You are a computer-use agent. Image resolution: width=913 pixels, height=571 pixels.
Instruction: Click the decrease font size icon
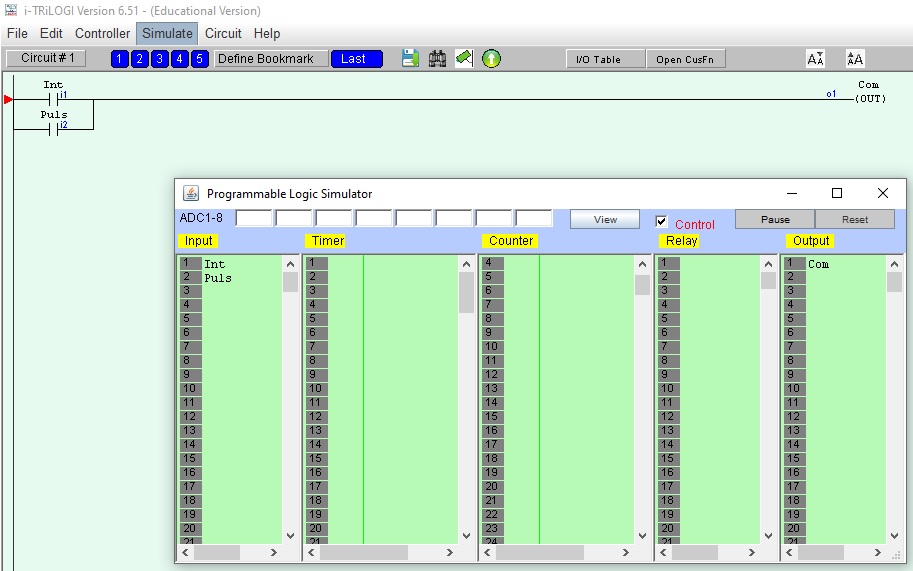pos(816,59)
